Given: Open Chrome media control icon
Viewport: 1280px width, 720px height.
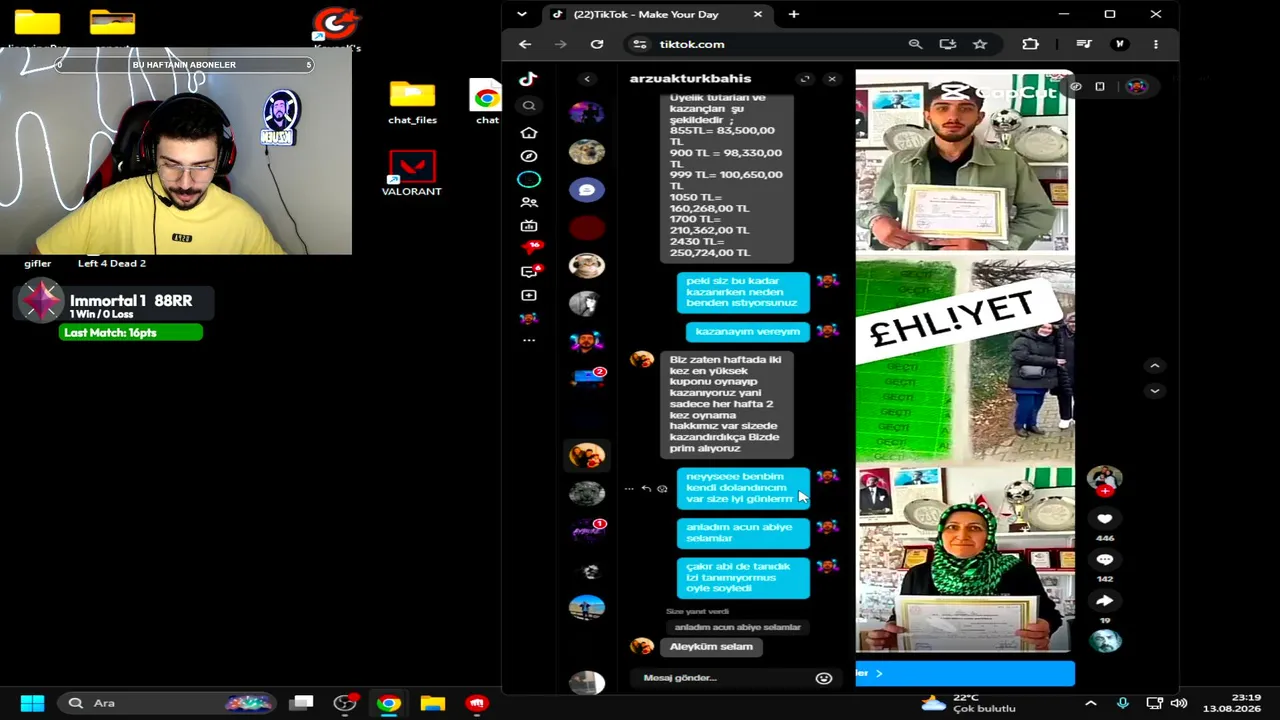Looking at the screenshot, I should pos(1084,44).
